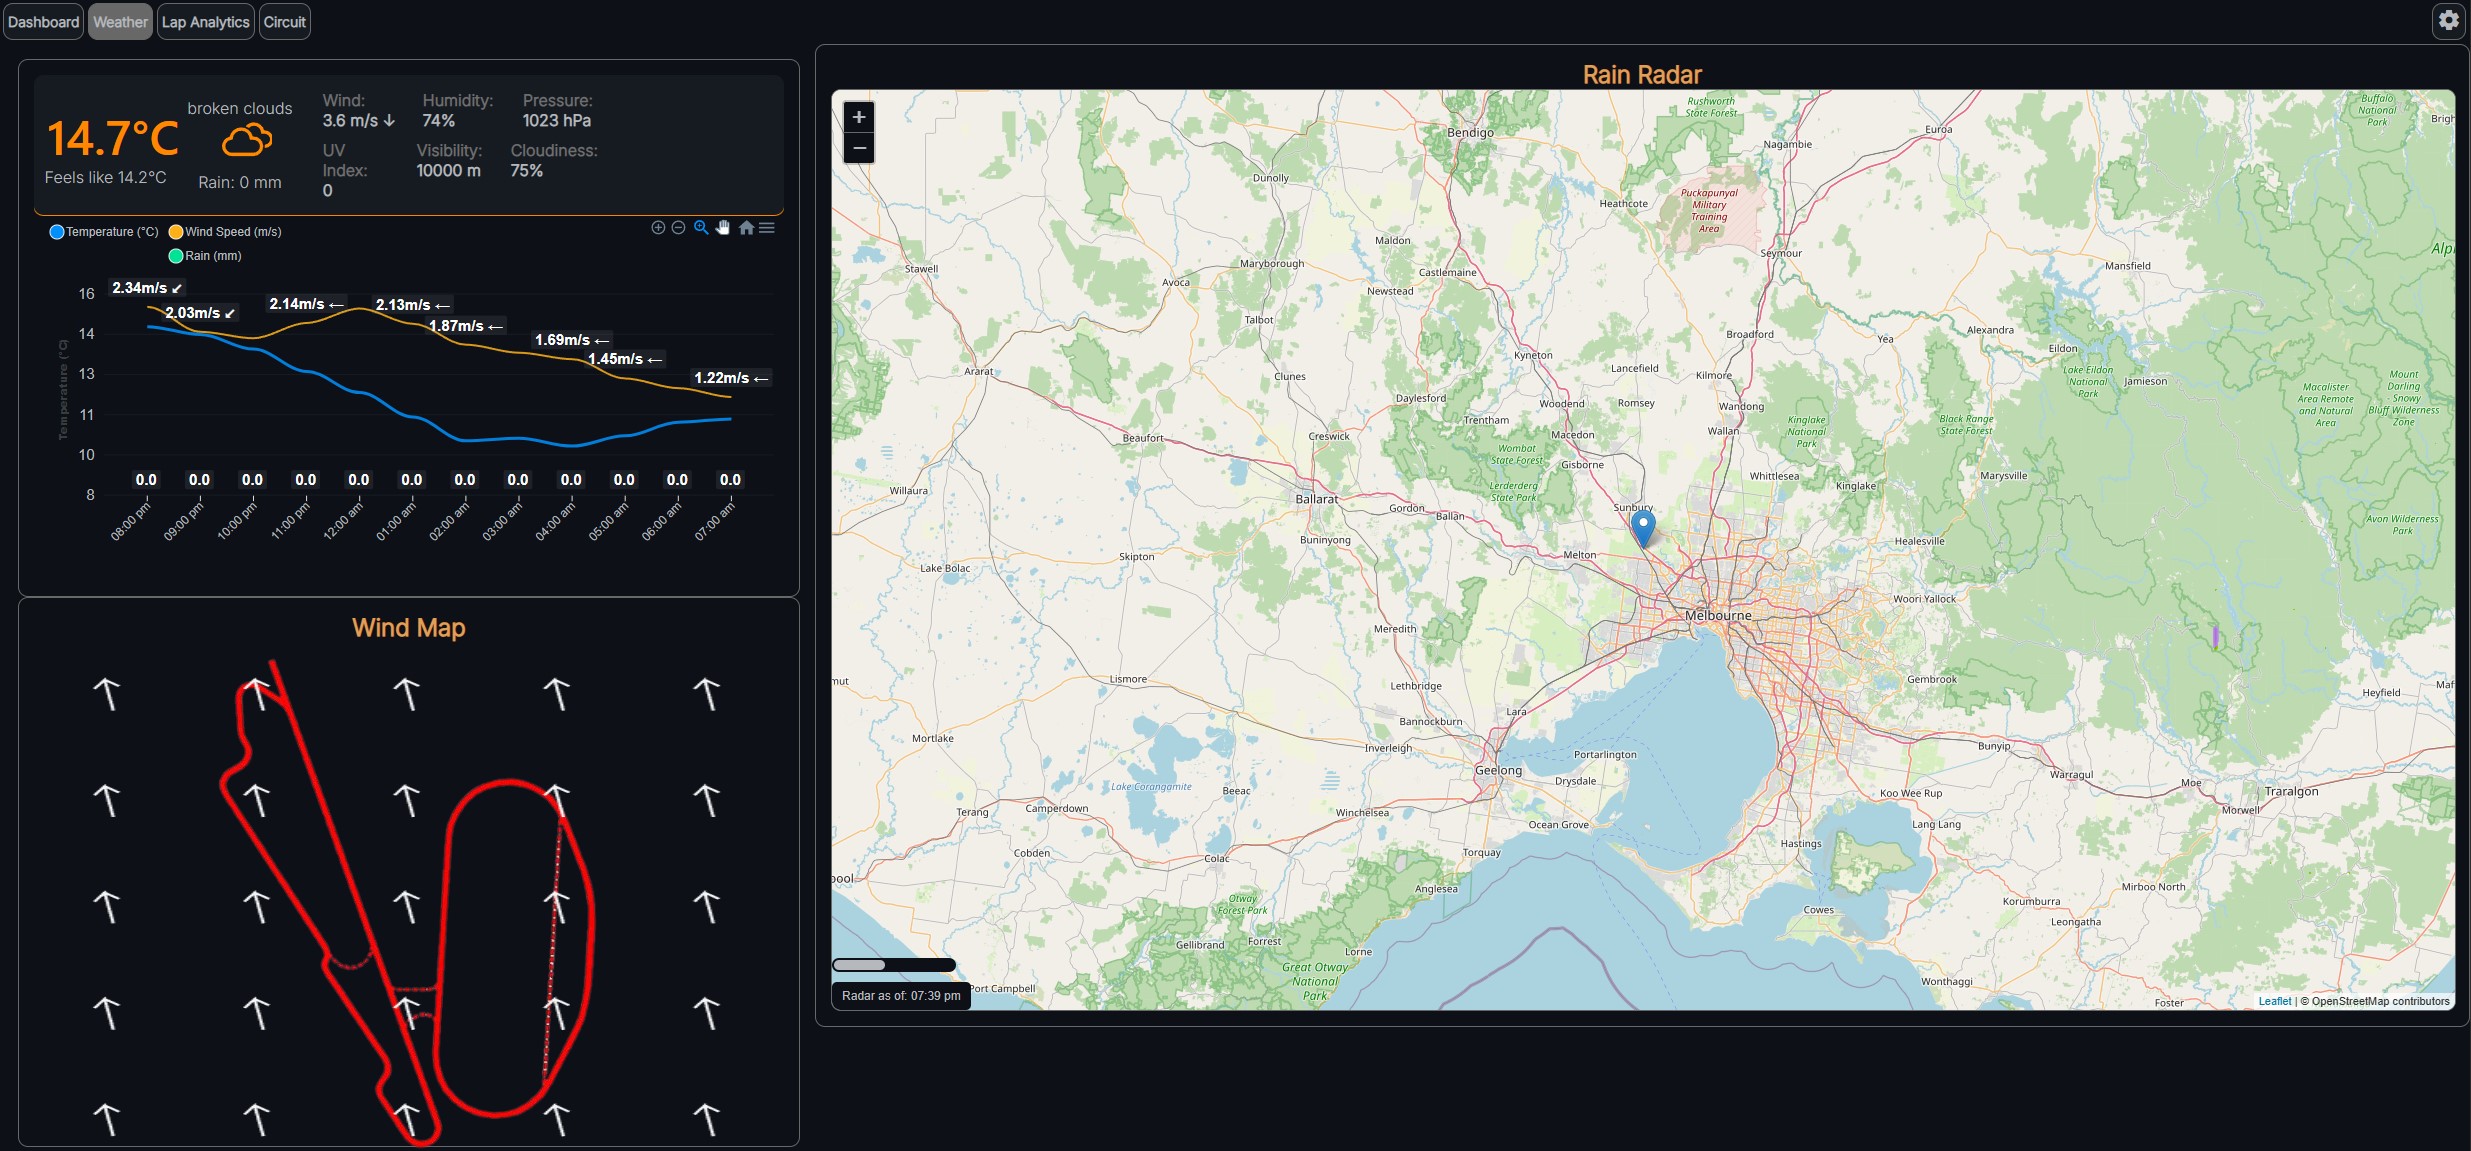Viewport: 2471px width, 1151px height.
Task: Go to the Dashboard tab
Action: 43,21
